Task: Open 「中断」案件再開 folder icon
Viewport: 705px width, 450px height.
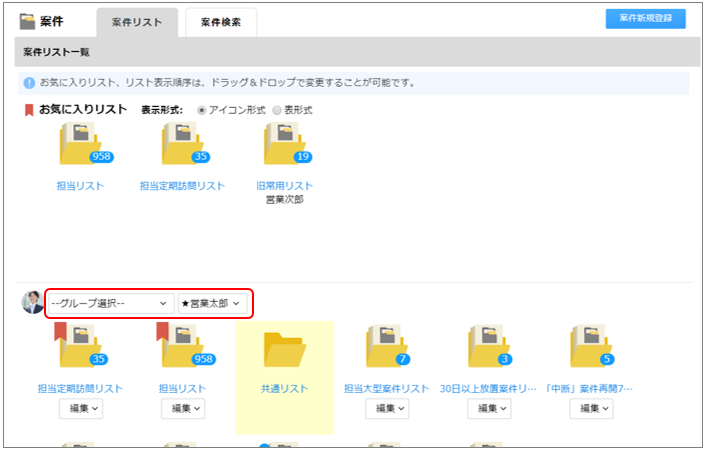Action: click(x=591, y=346)
